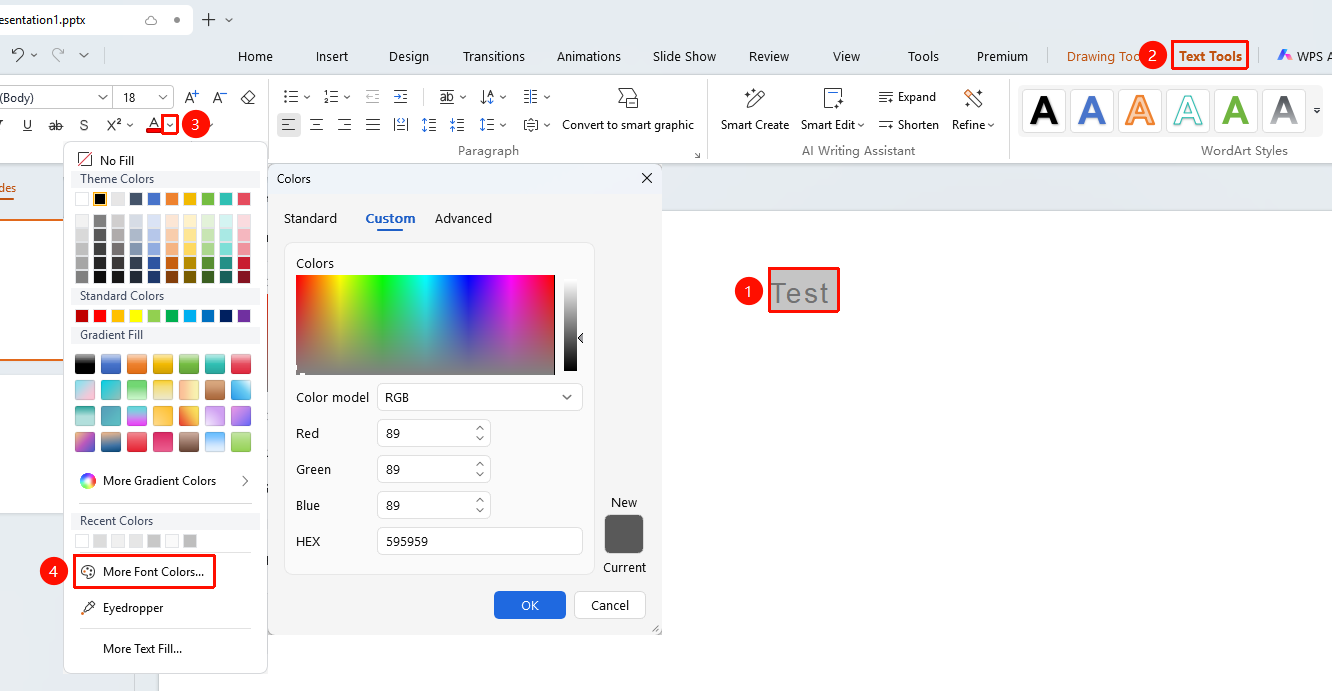1332x691 pixels.
Task: Click the Decrease Font Size icon
Action: point(220,97)
